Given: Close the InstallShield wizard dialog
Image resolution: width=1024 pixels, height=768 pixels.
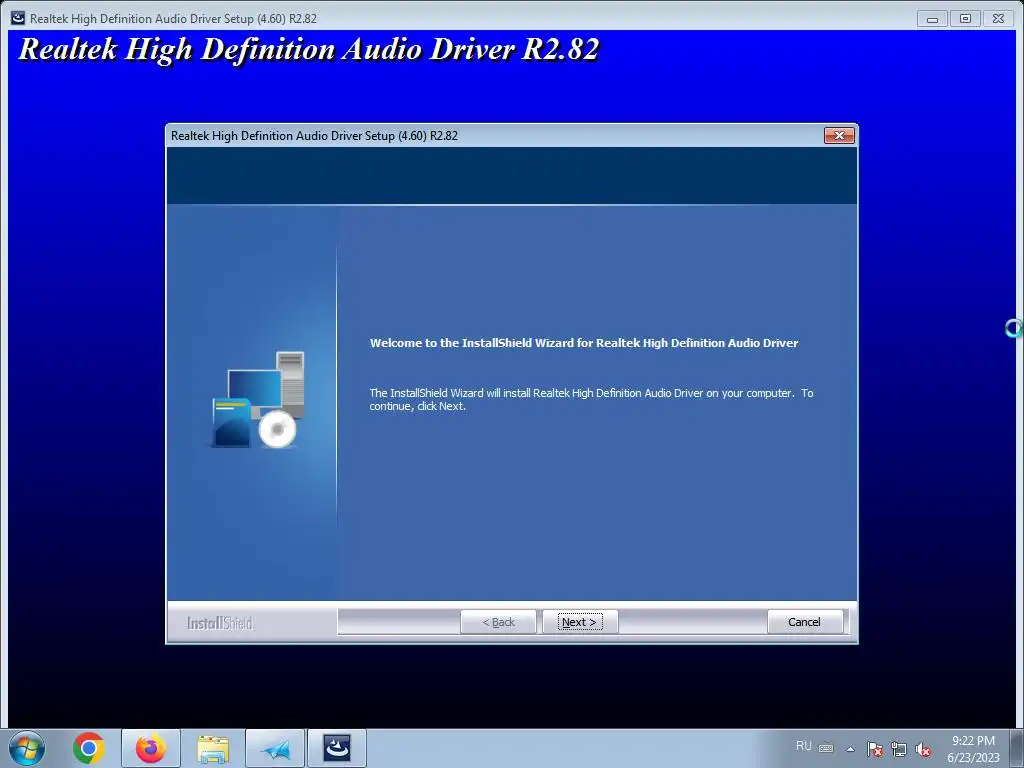Looking at the screenshot, I should point(839,135).
